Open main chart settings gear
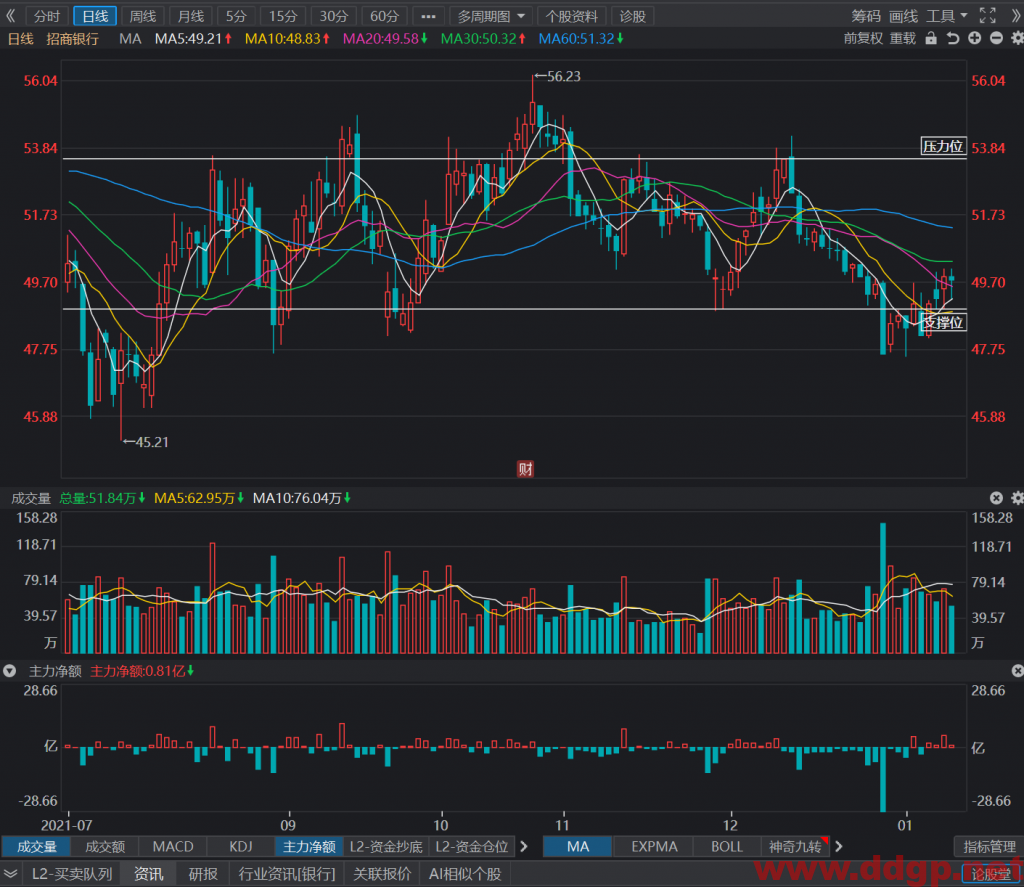Viewport: 1024px width, 887px height. (1017, 39)
